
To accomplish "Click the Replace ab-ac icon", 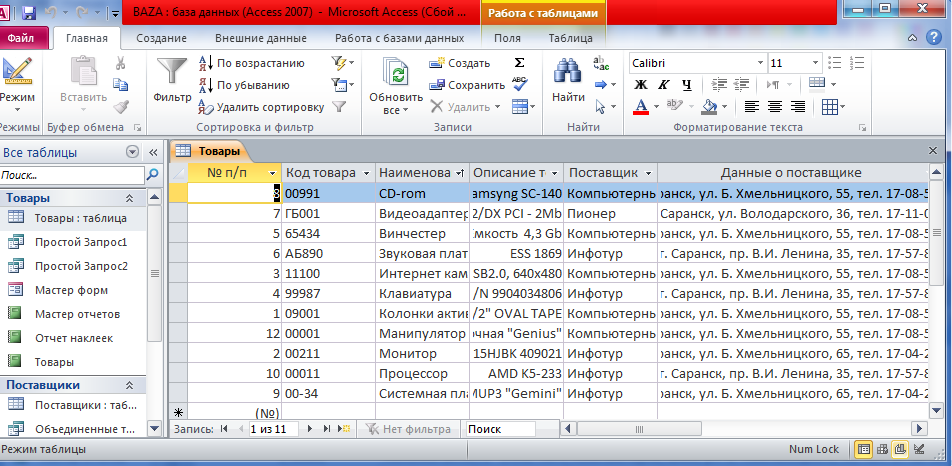I will click(601, 62).
